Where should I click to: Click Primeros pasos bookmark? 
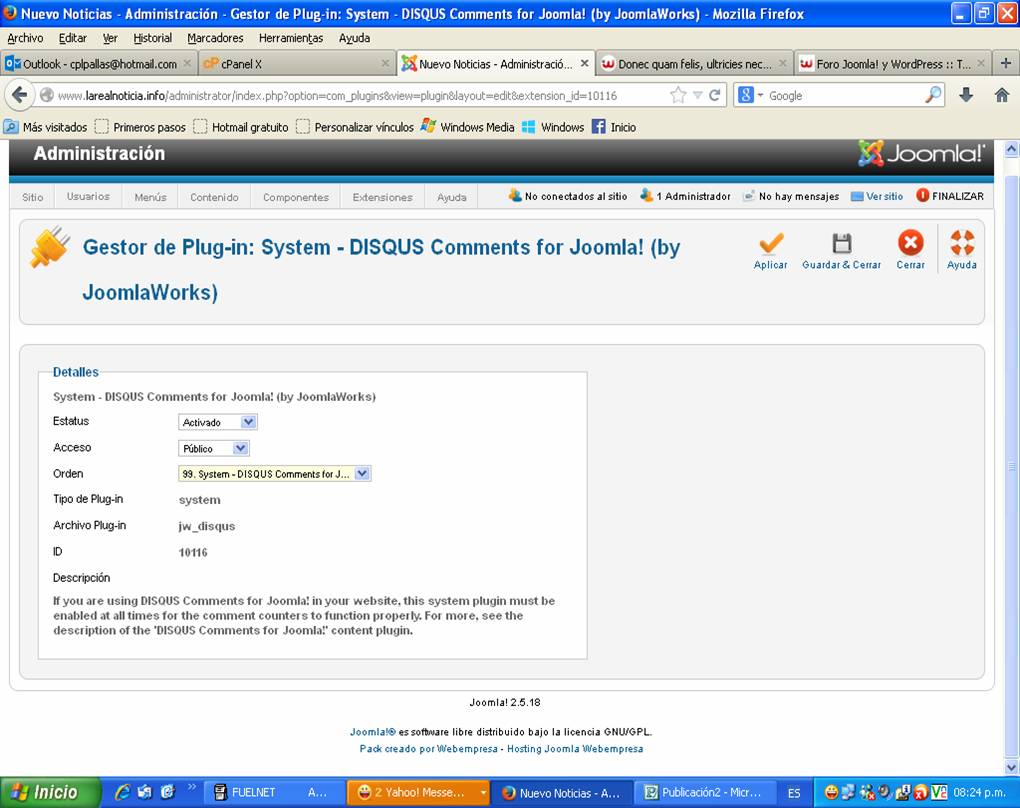coord(141,127)
